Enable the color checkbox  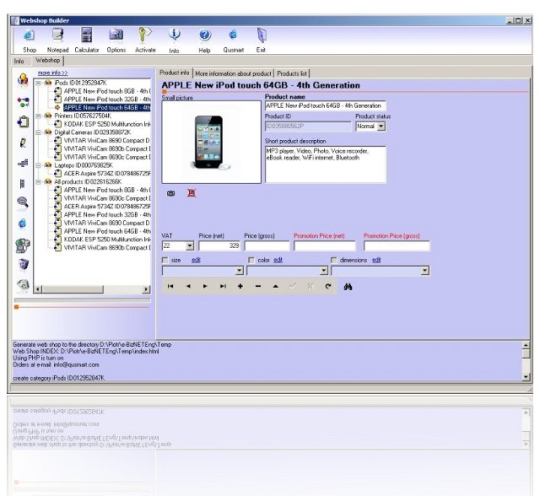pos(251,260)
